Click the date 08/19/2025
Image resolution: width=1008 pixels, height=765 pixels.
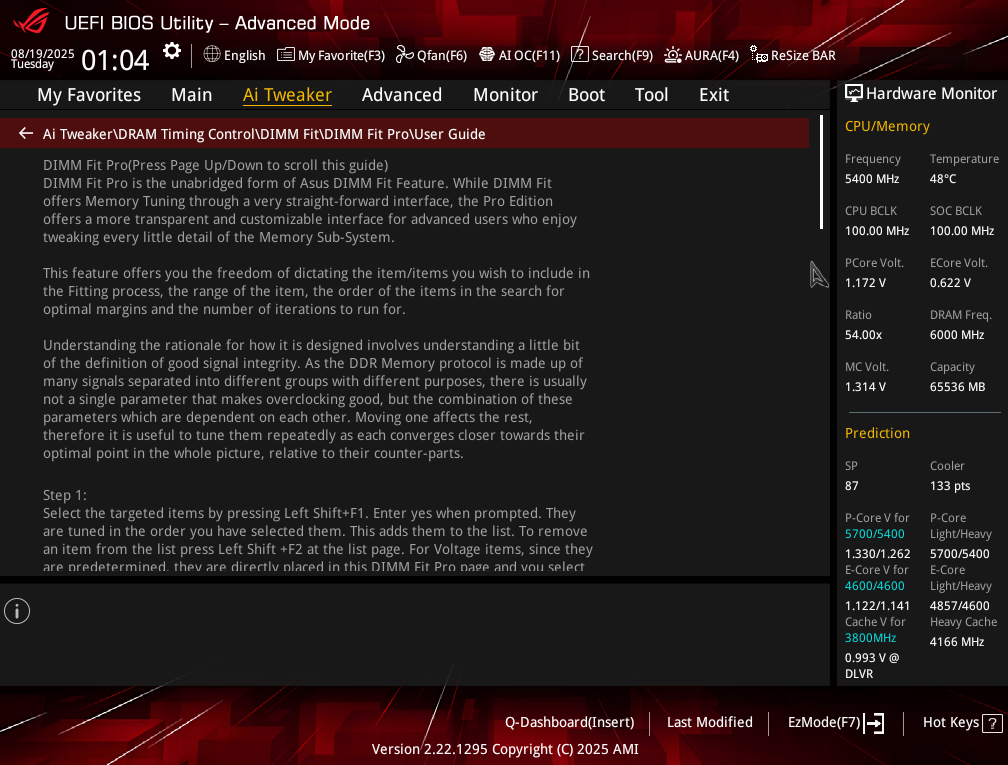(x=42, y=53)
